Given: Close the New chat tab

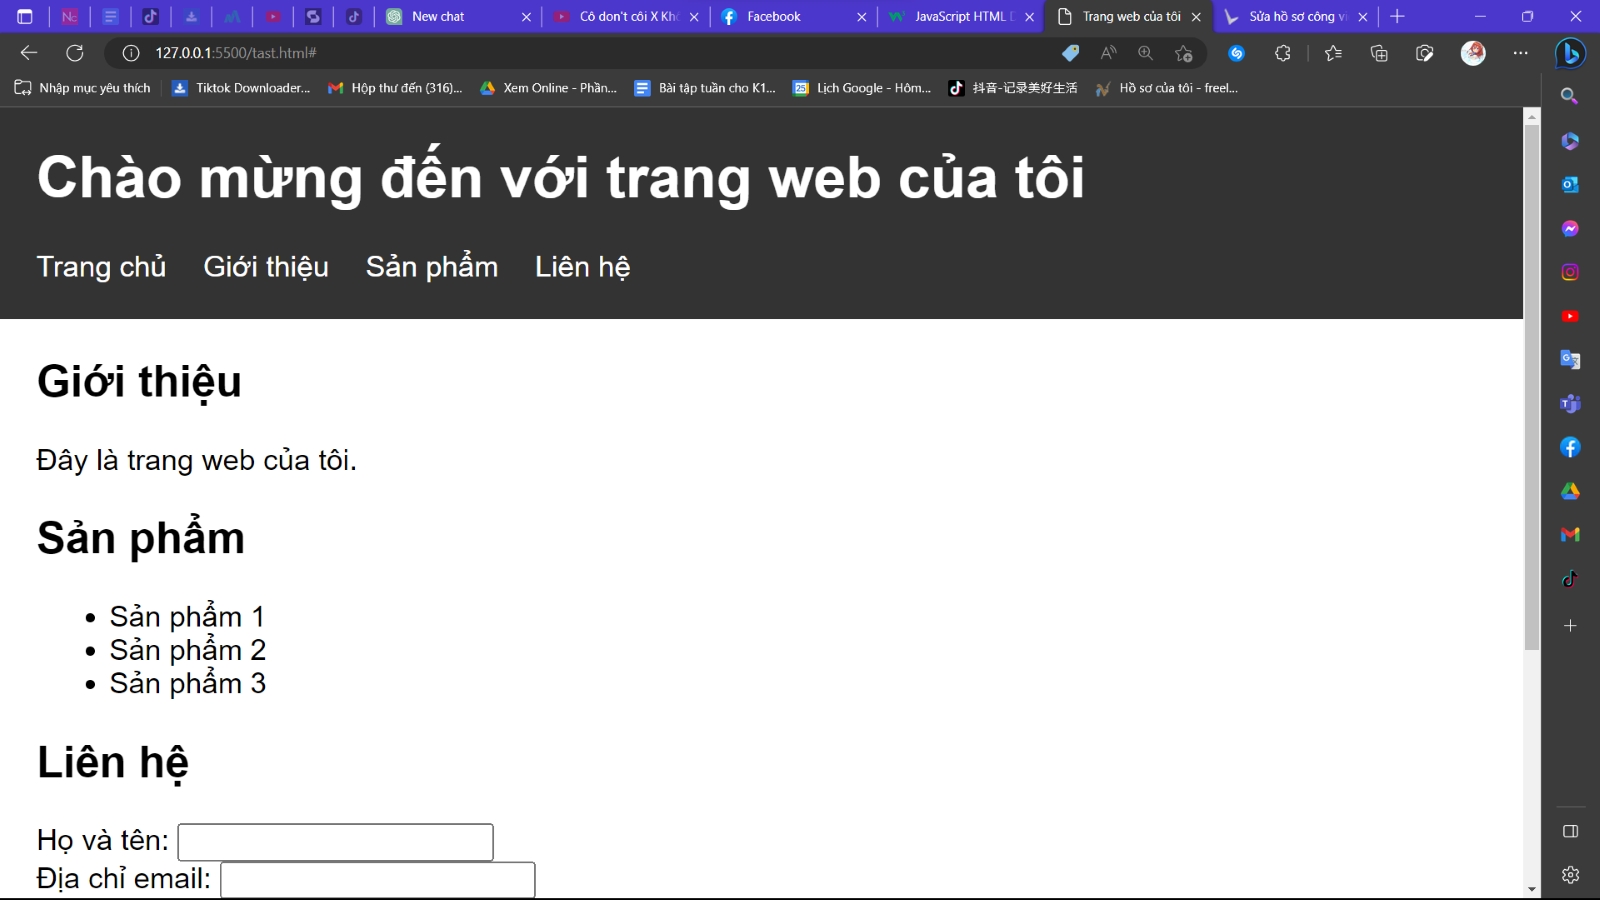Looking at the screenshot, I should [526, 17].
